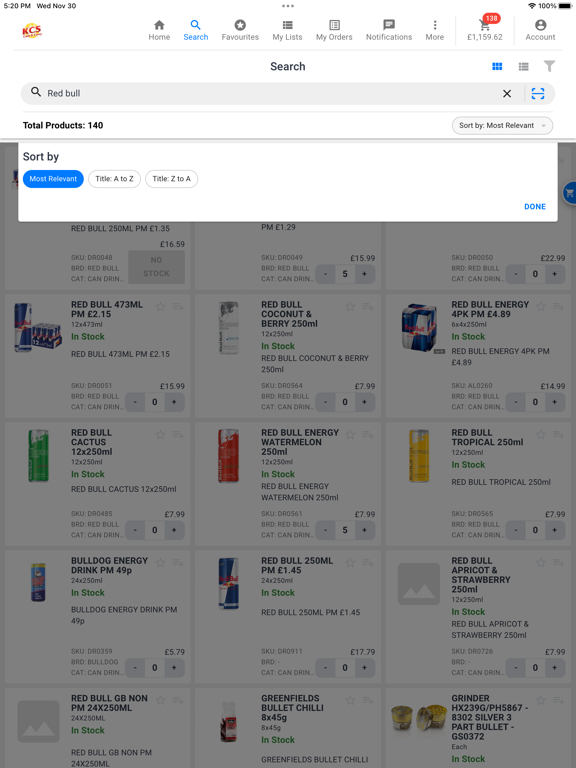Add Red Bull GB Non PM to list
The width and height of the screenshot is (576, 768).
click(178, 700)
